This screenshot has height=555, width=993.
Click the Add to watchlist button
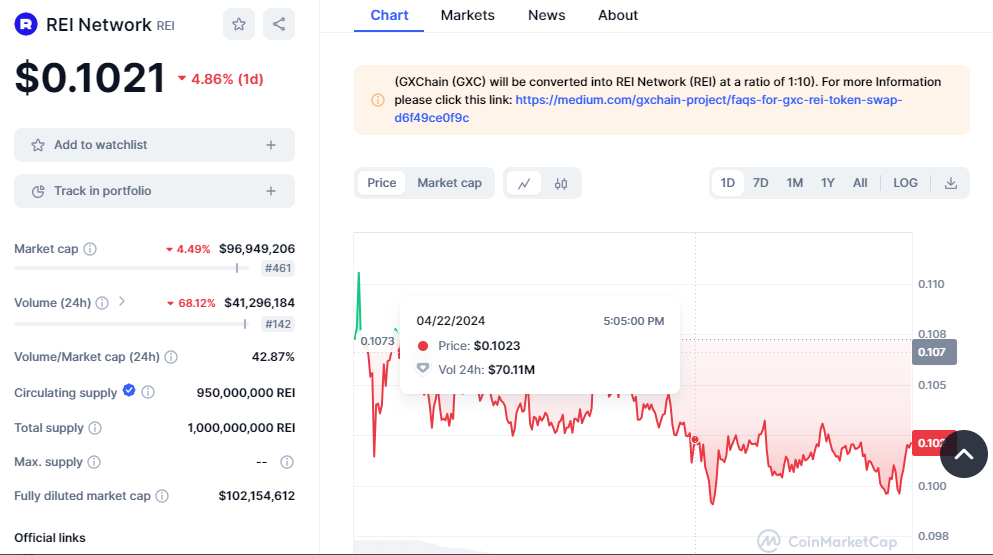pyautogui.click(x=154, y=145)
